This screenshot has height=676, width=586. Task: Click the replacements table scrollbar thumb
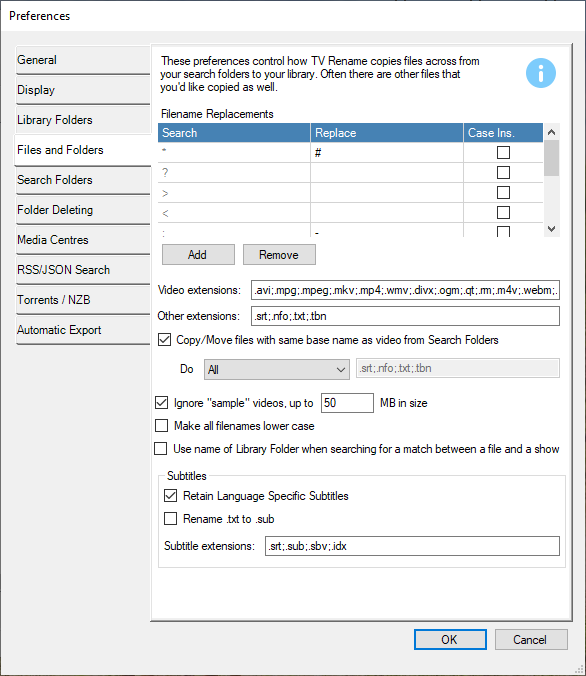click(x=552, y=158)
